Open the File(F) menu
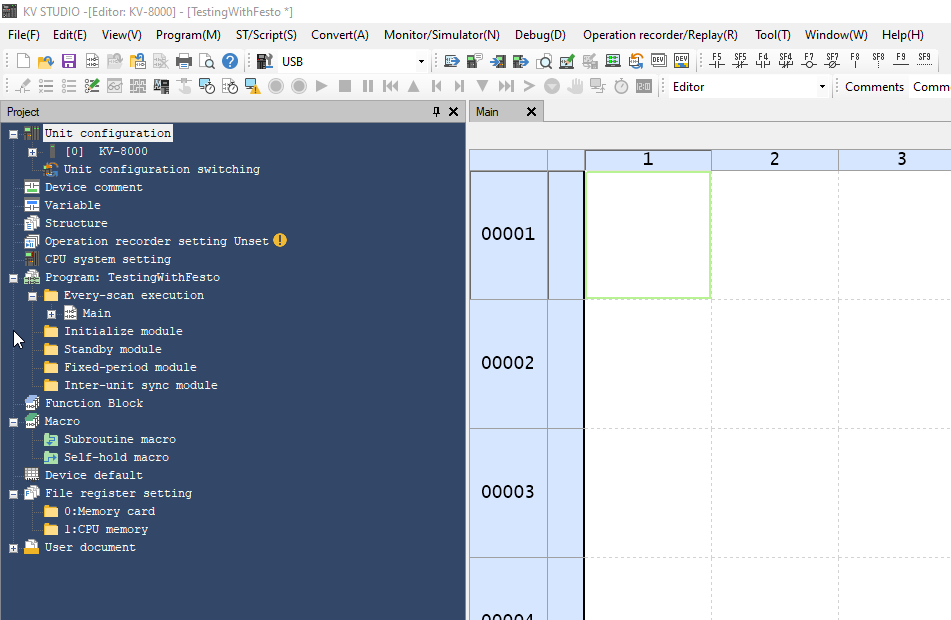 point(24,35)
